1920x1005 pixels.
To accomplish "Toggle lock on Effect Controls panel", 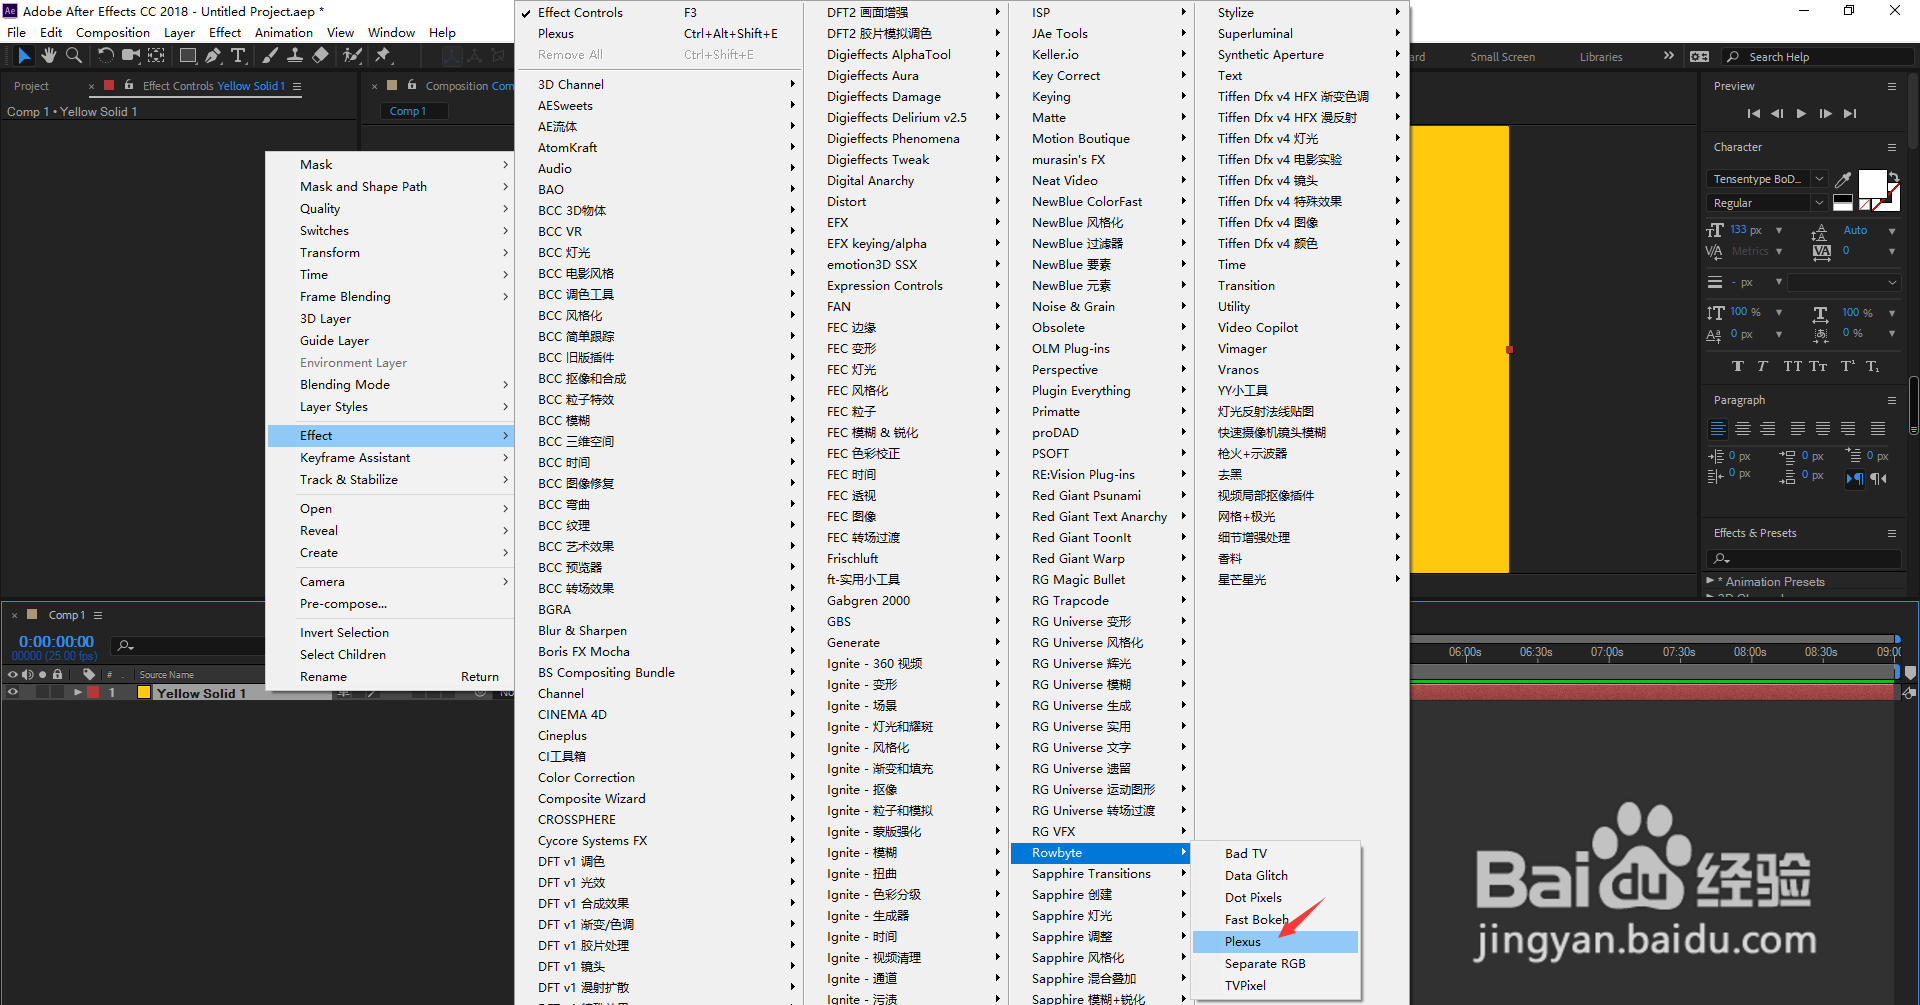I will (x=129, y=85).
